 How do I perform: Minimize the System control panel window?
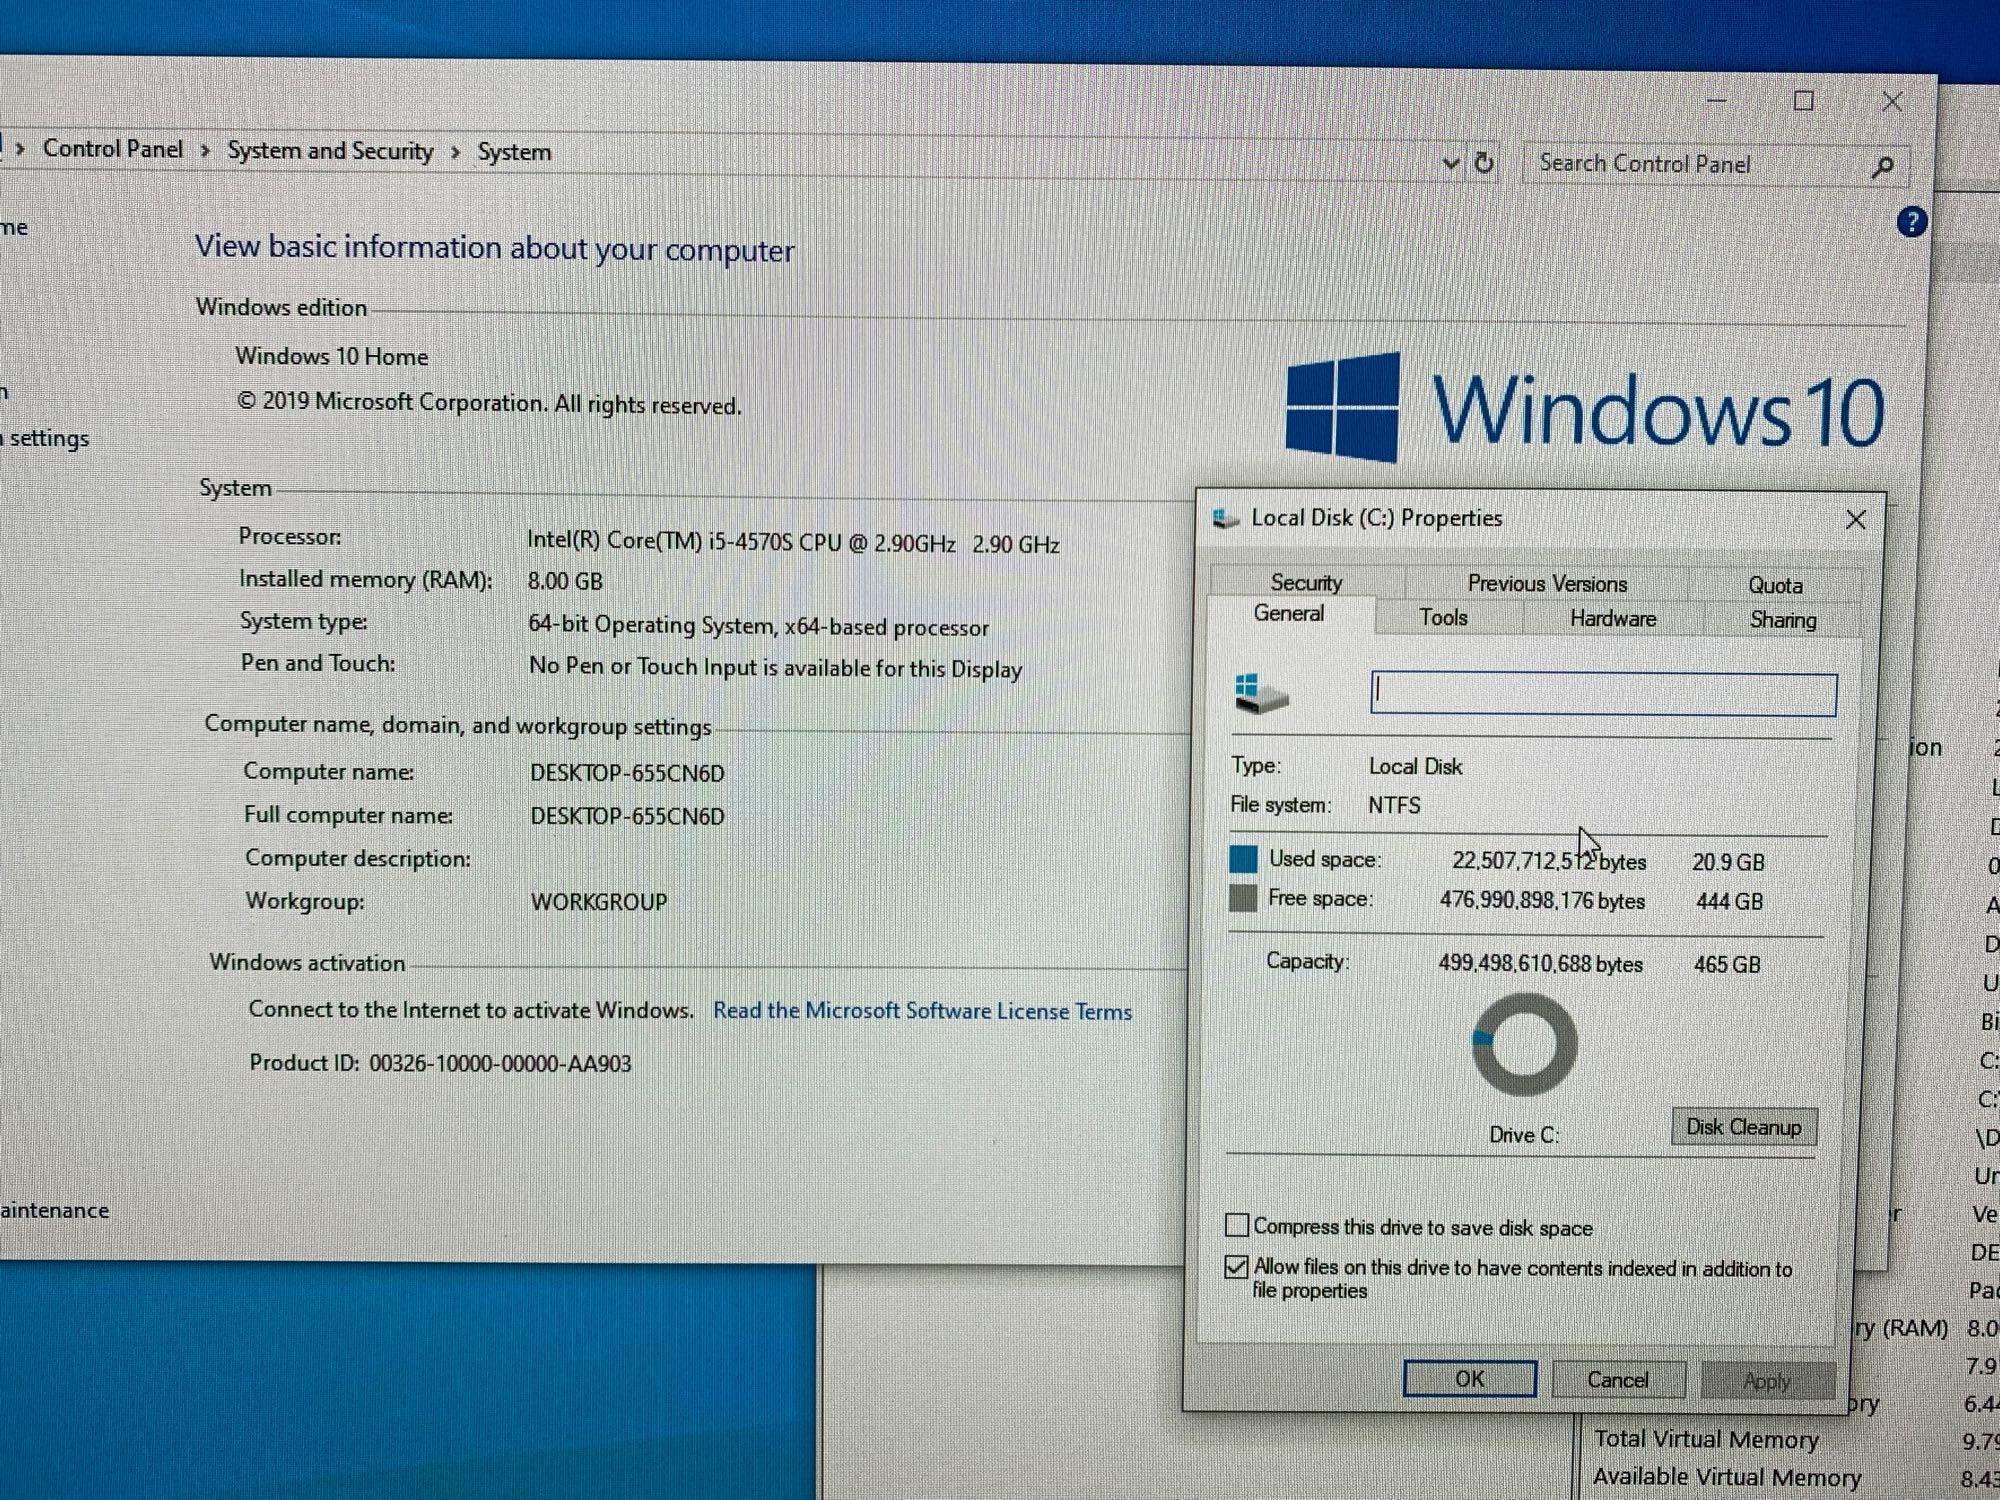[x=1717, y=101]
